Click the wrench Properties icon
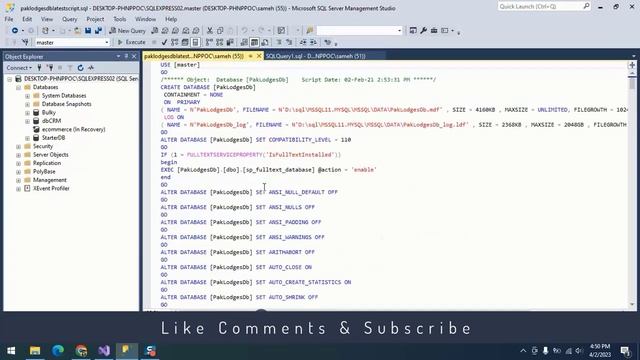 tap(423, 31)
